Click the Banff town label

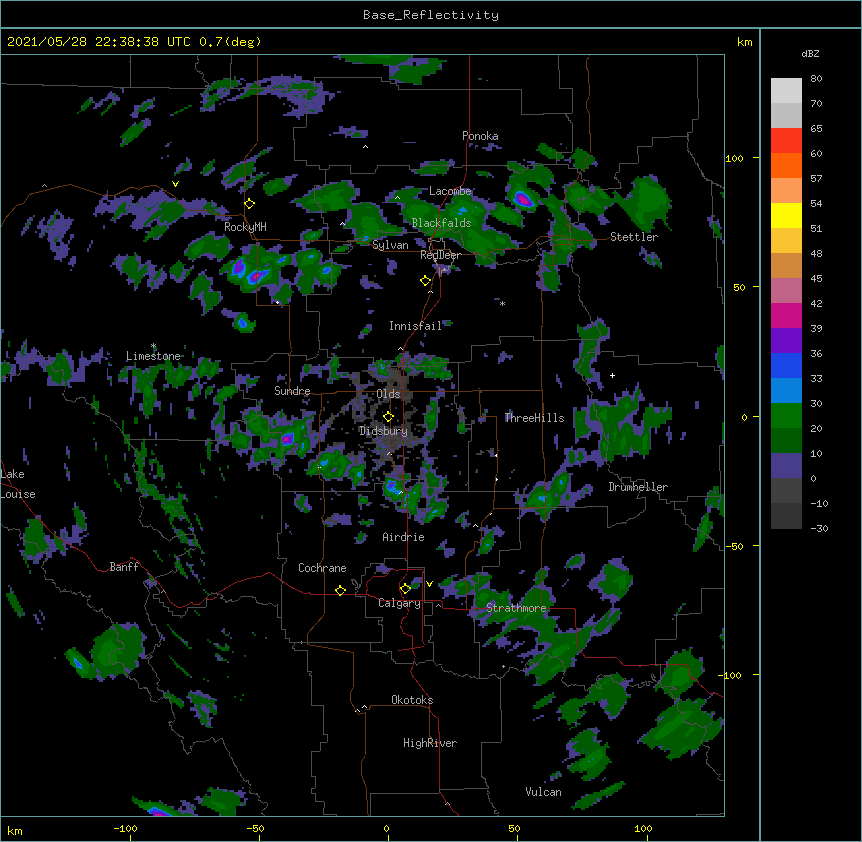tap(124, 567)
